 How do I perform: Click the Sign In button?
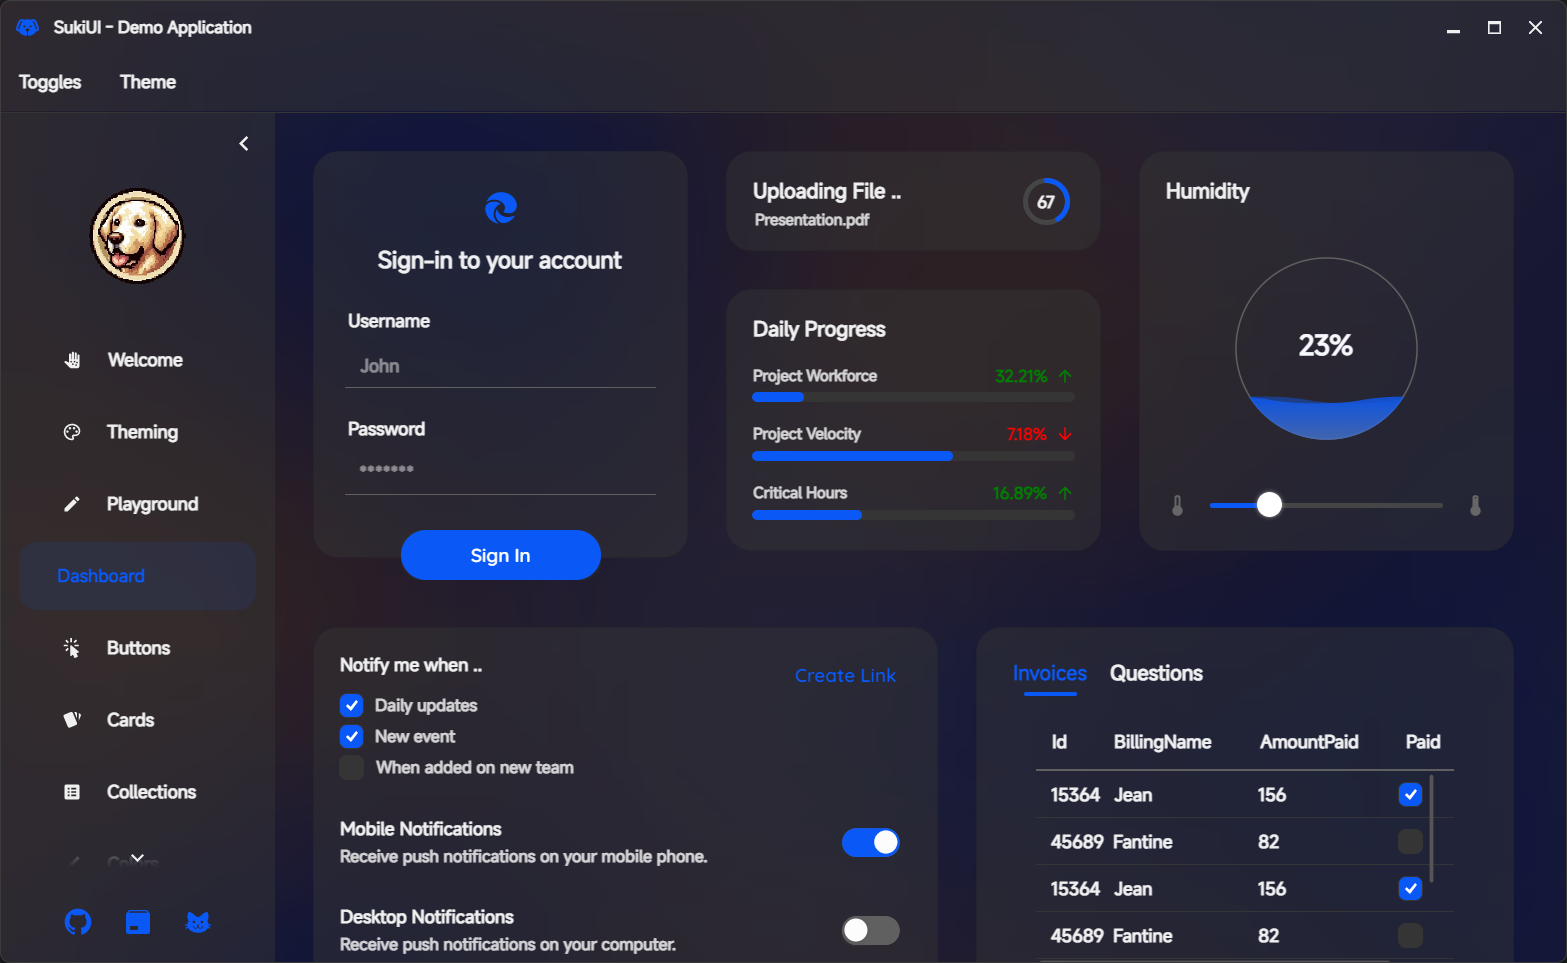tap(501, 555)
